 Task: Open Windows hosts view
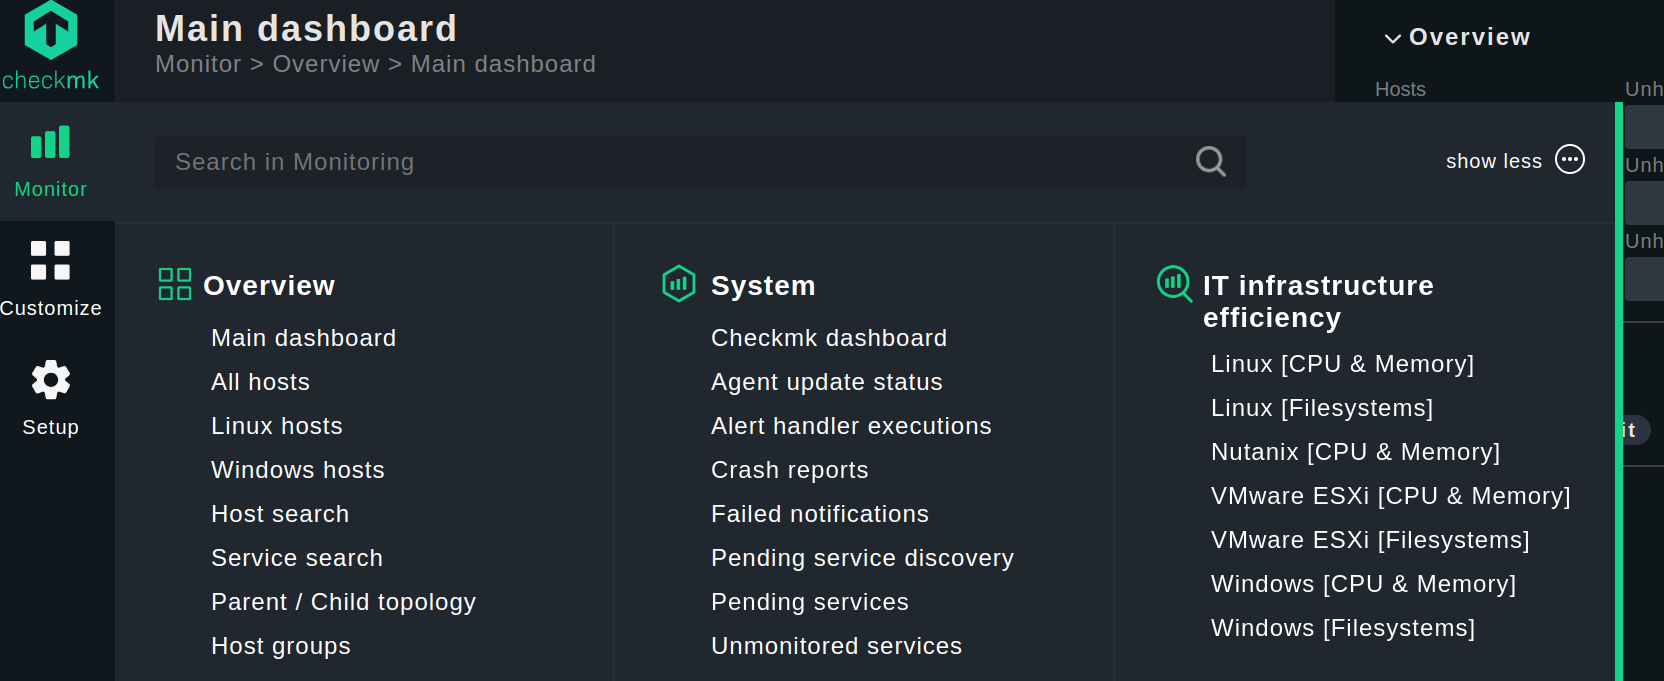298,470
